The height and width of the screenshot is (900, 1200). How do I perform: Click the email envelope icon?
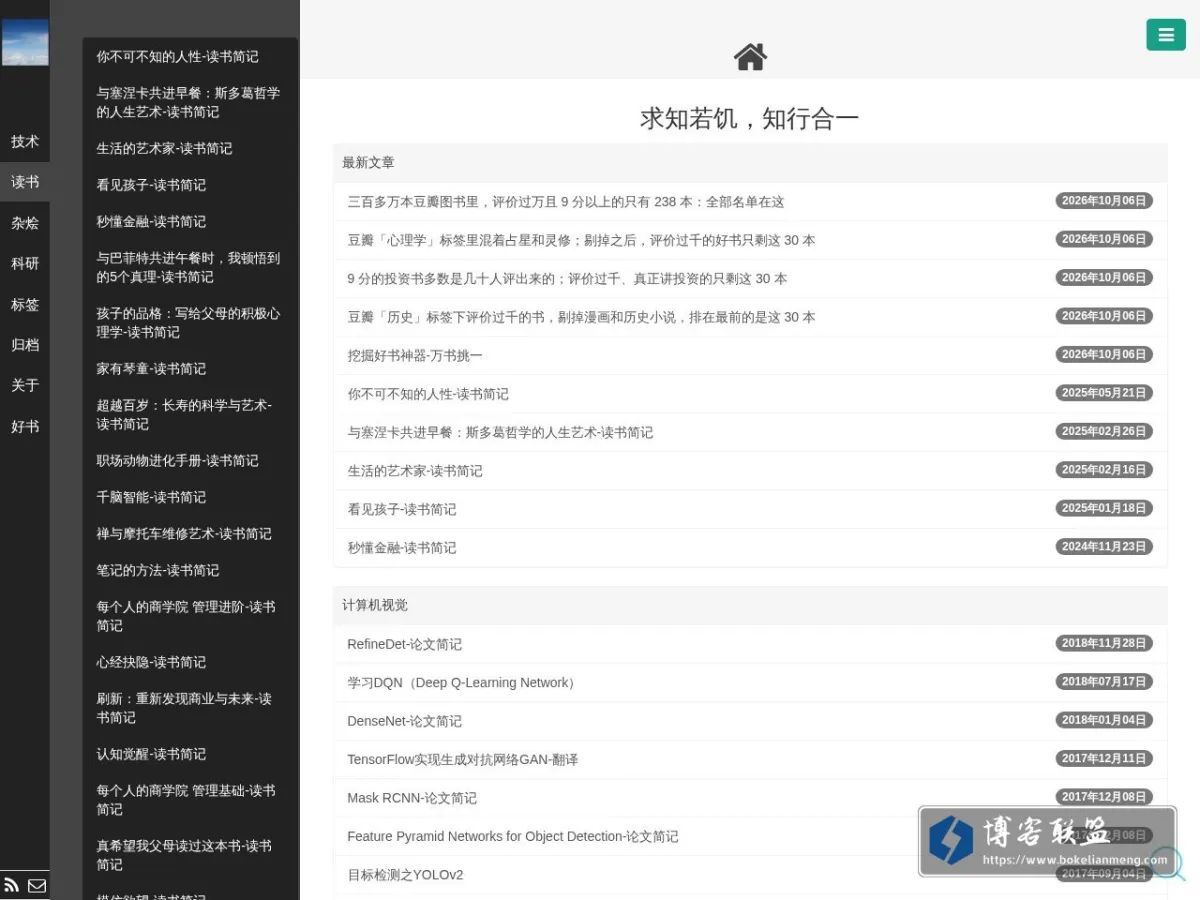(37, 885)
